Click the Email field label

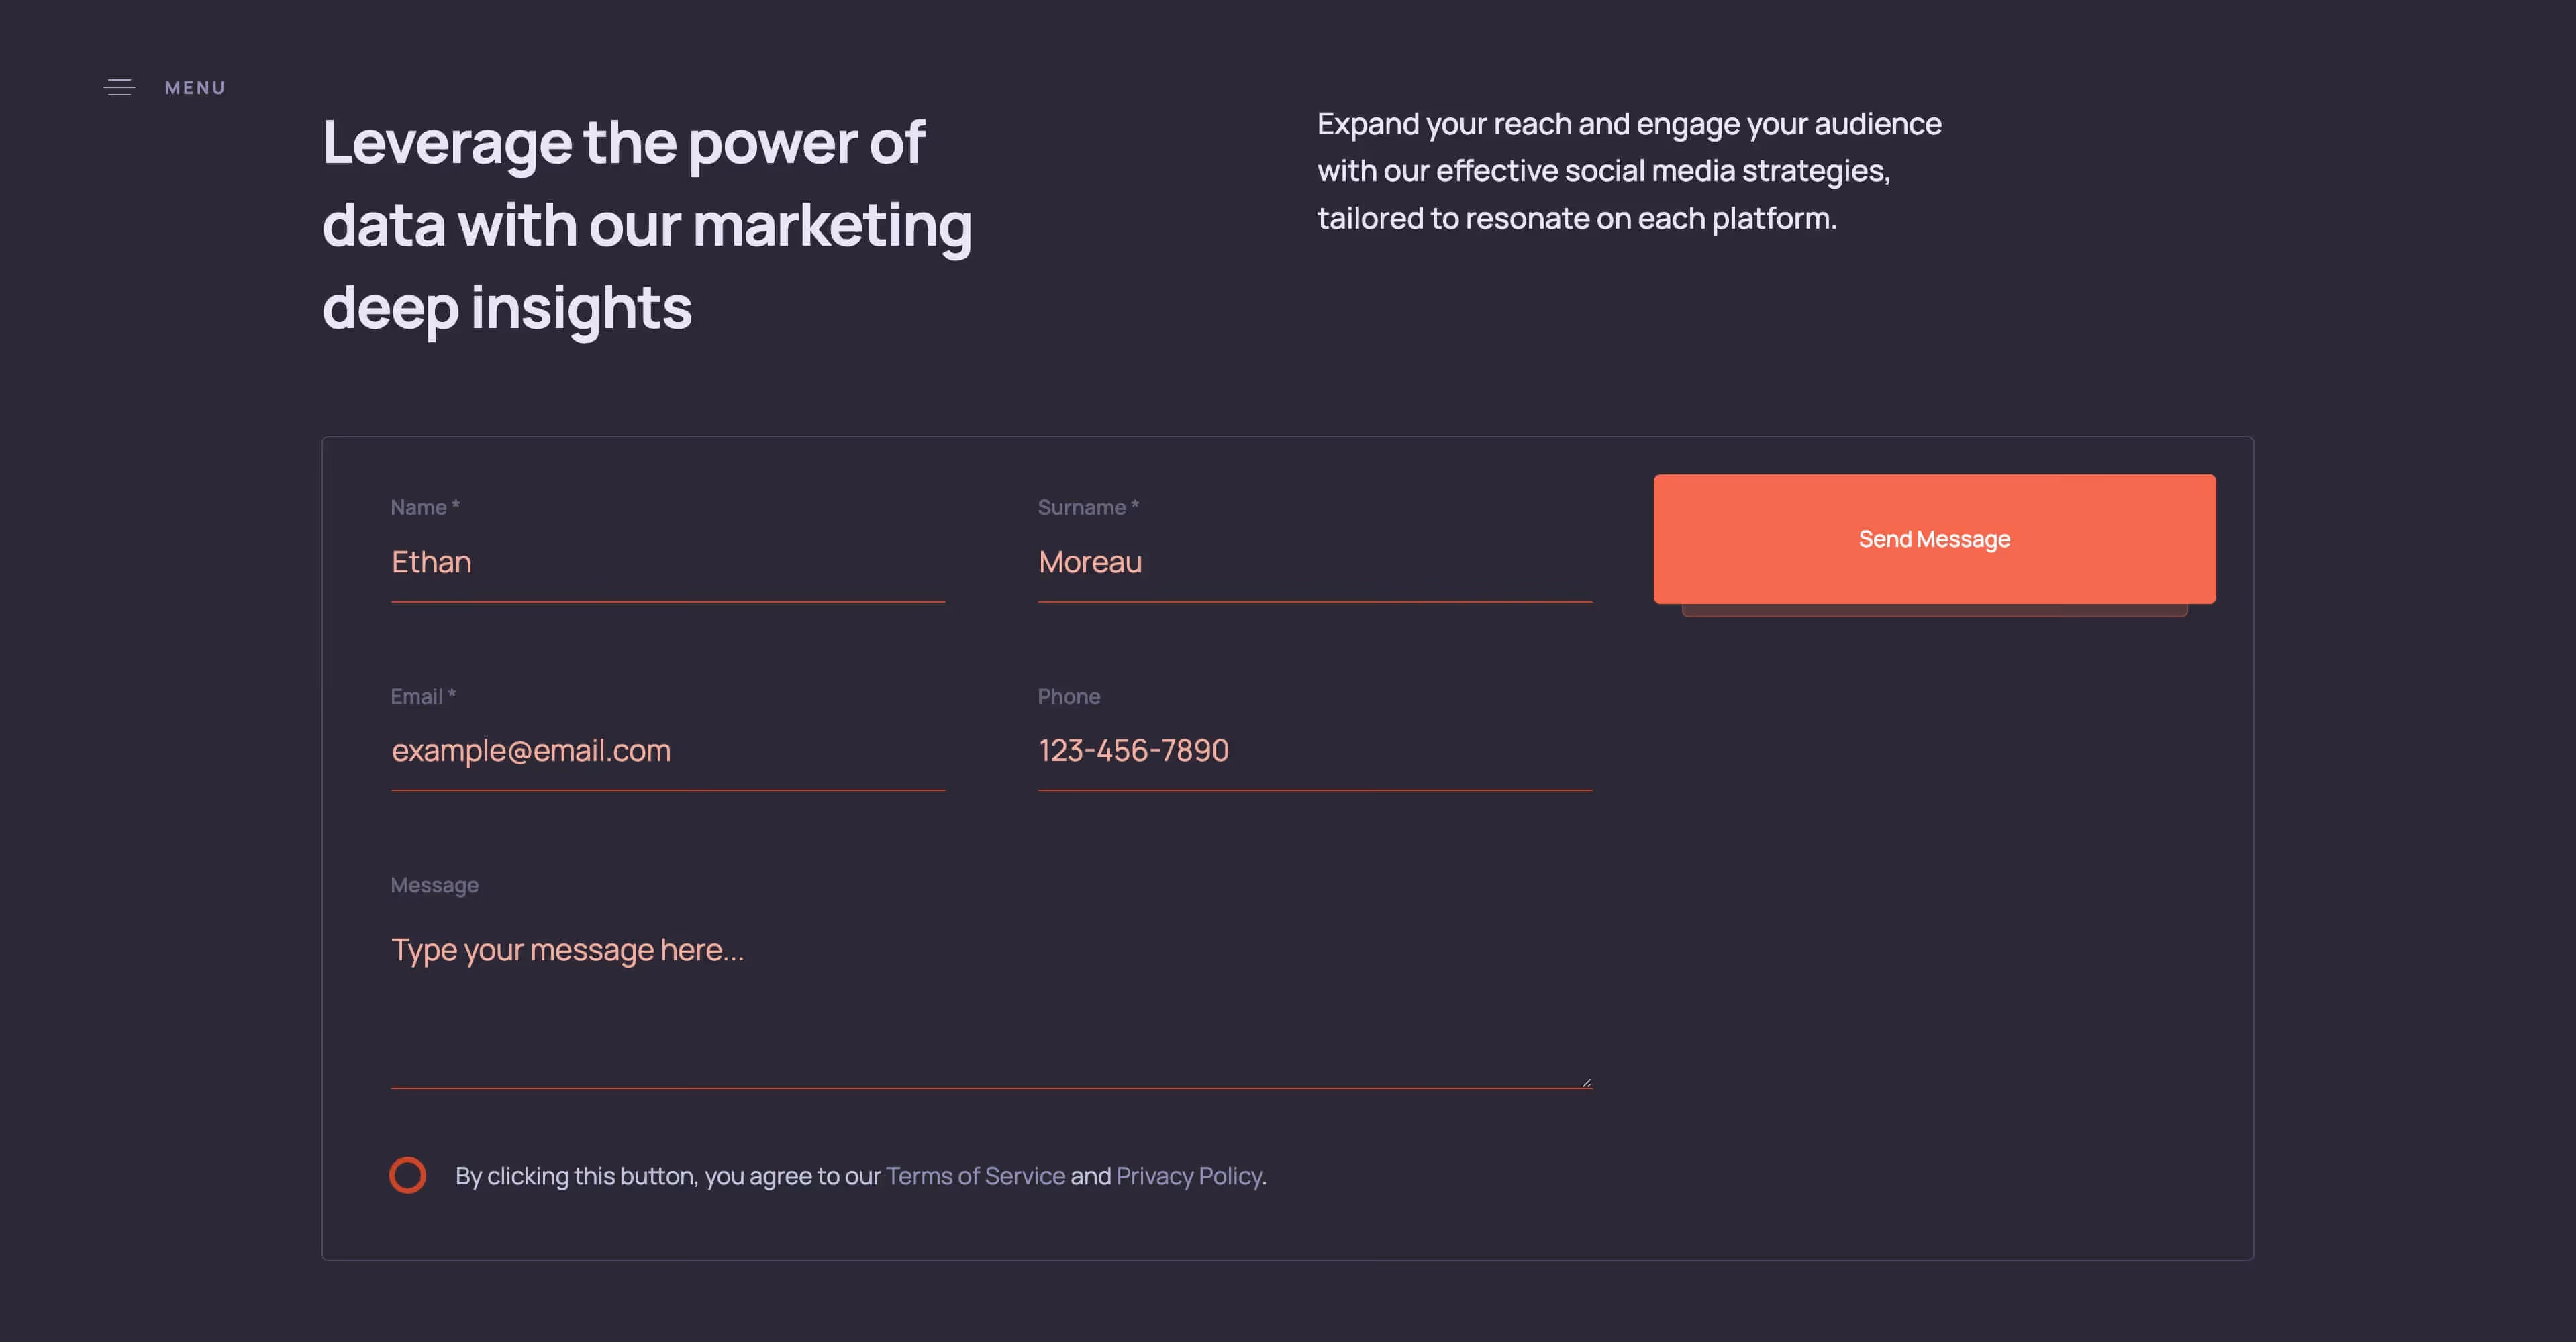(x=422, y=696)
